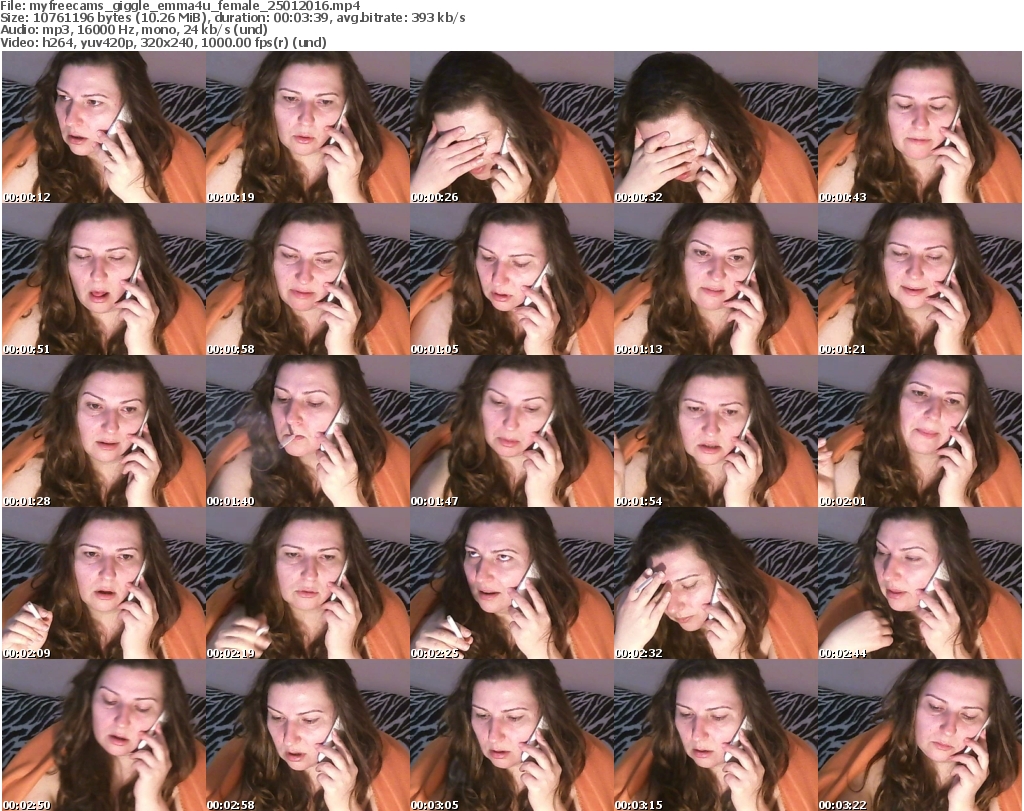Viewport: 1024px width, 811px height.
Task: Select the thumbnail at timestamp 00:00:32
Action: [x=715, y=127]
